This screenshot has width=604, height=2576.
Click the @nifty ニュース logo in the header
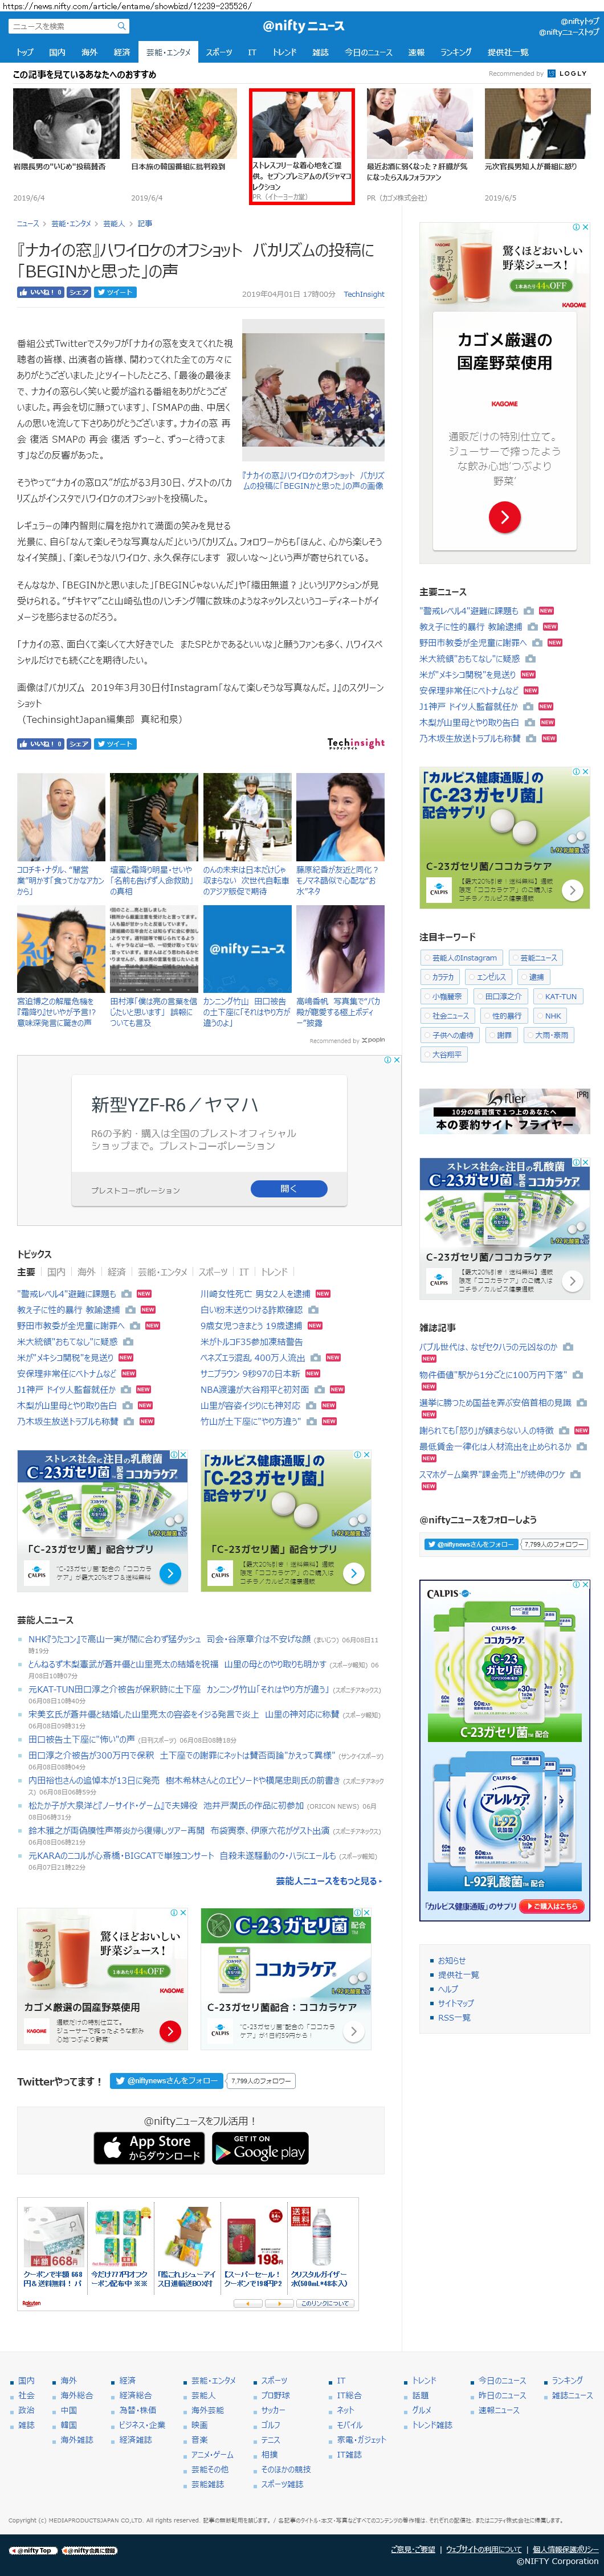pyautogui.click(x=303, y=26)
